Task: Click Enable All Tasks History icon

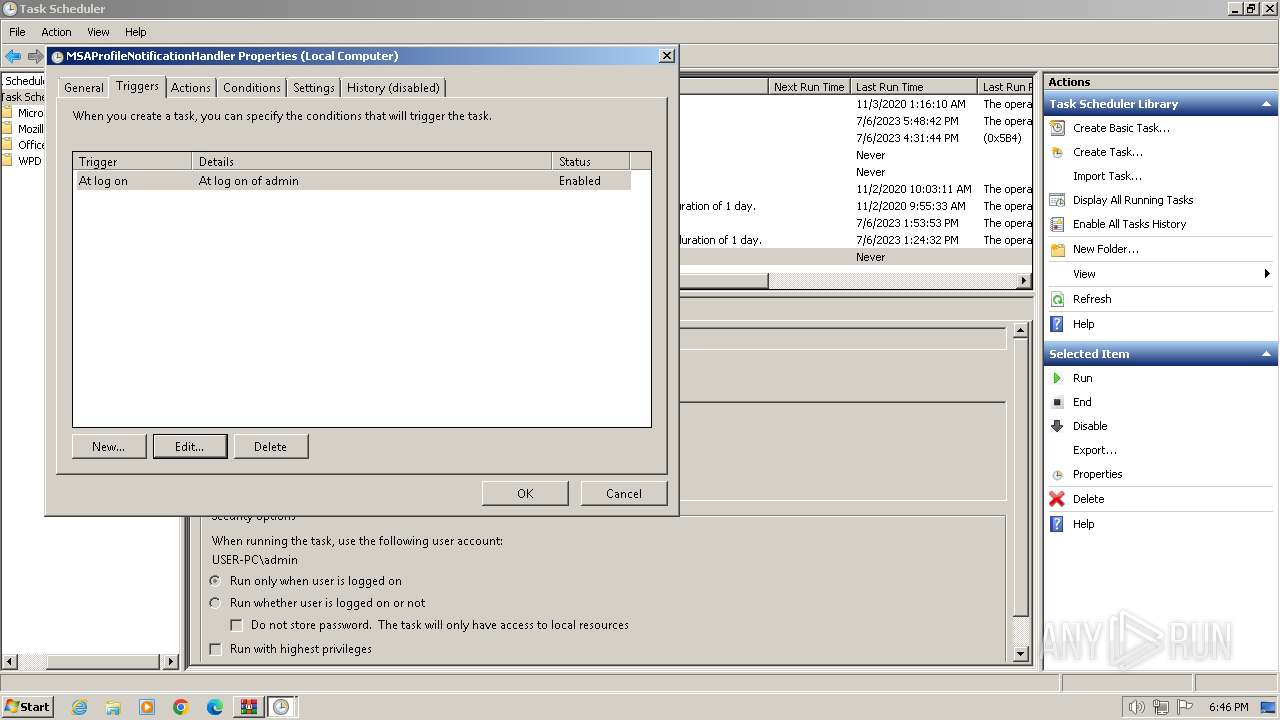Action: (x=1057, y=224)
